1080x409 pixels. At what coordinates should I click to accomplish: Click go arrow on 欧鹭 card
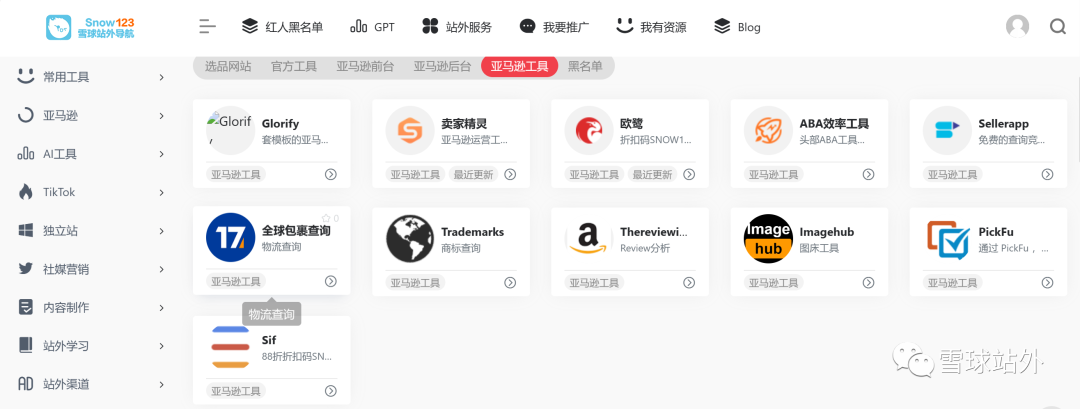pos(689,174)
